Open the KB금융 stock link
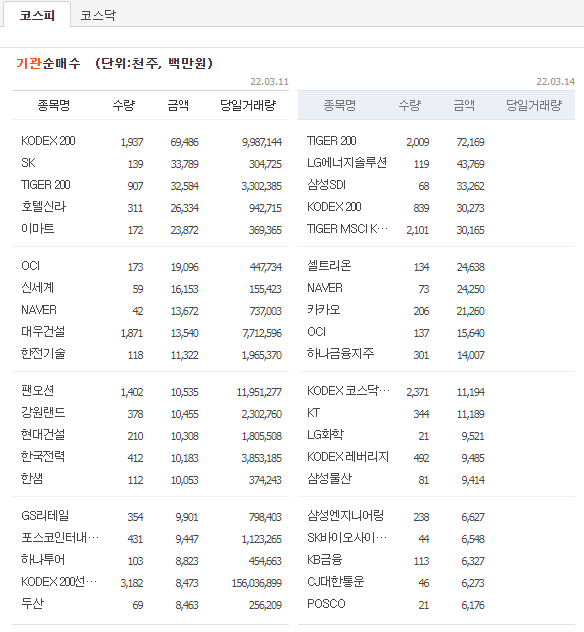Viewport: 584px width, 632px height. pyautogui.click(x=324, y=560)
